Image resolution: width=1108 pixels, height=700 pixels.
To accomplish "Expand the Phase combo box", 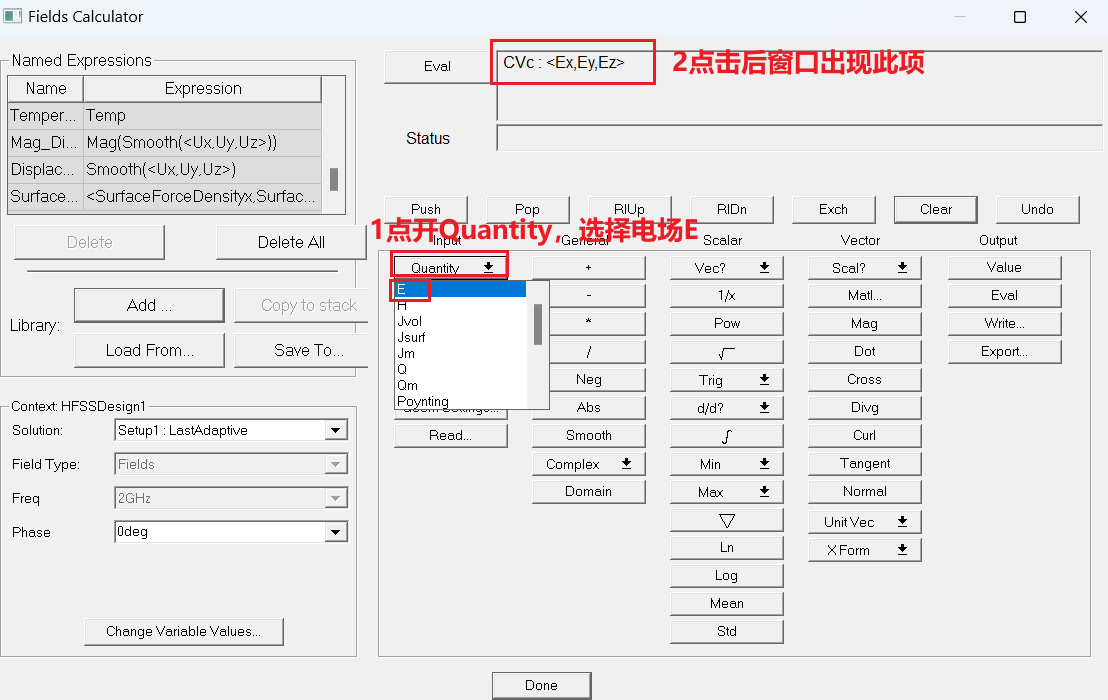I will coord(336,532).
